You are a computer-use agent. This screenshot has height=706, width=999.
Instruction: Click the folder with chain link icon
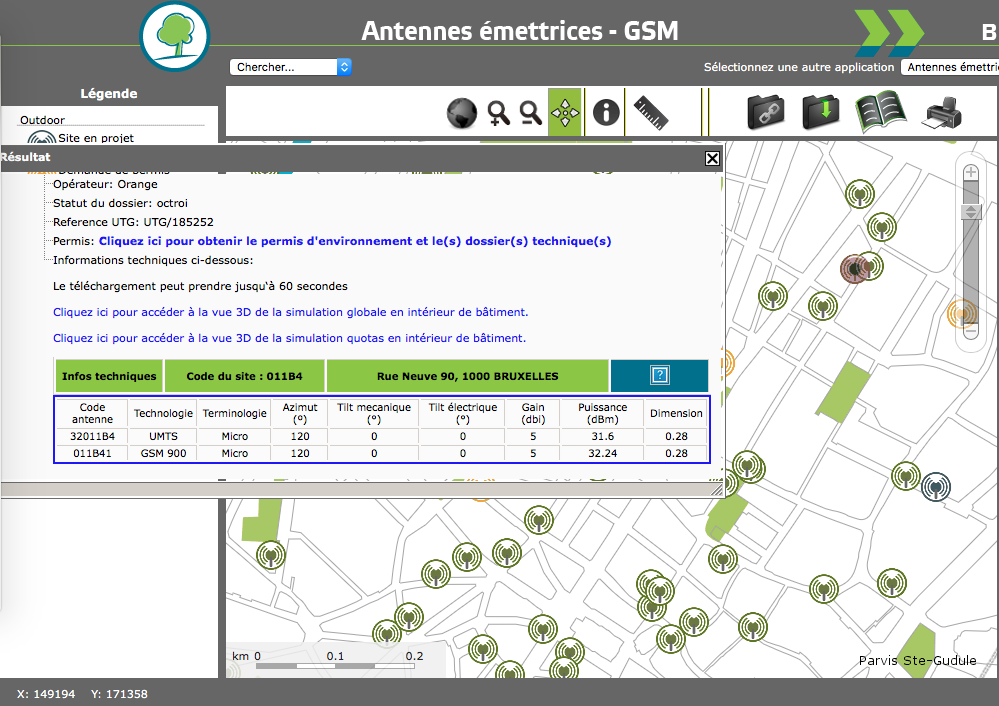click(767, 112)
